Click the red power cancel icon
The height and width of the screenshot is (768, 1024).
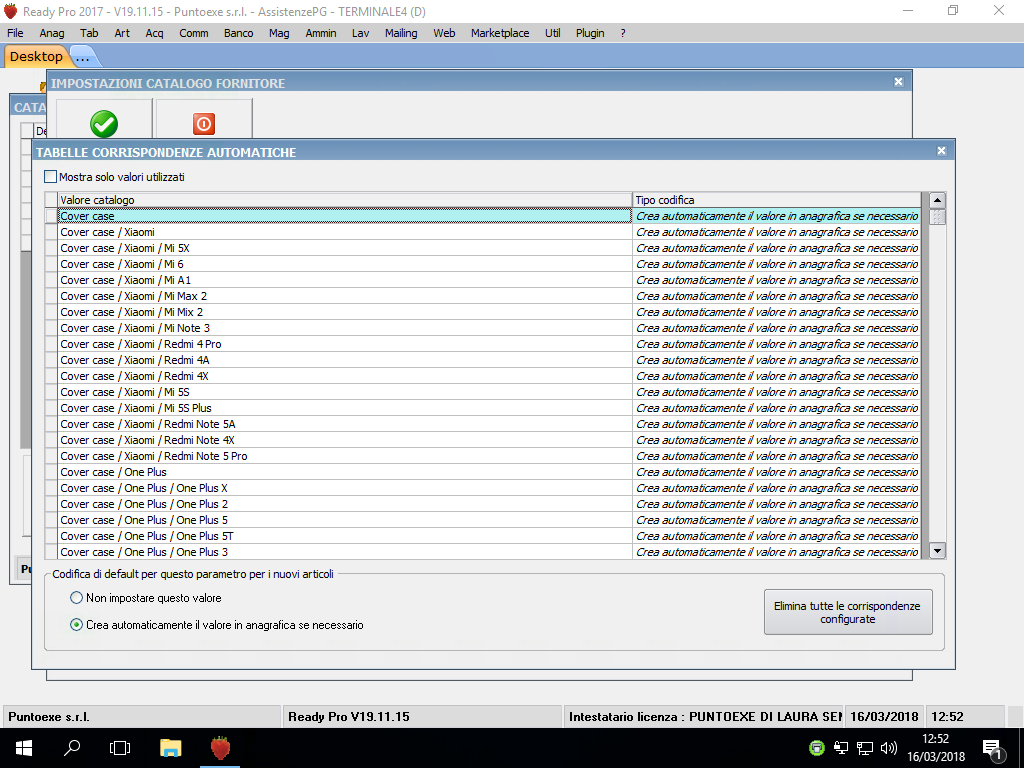[204, 123]
